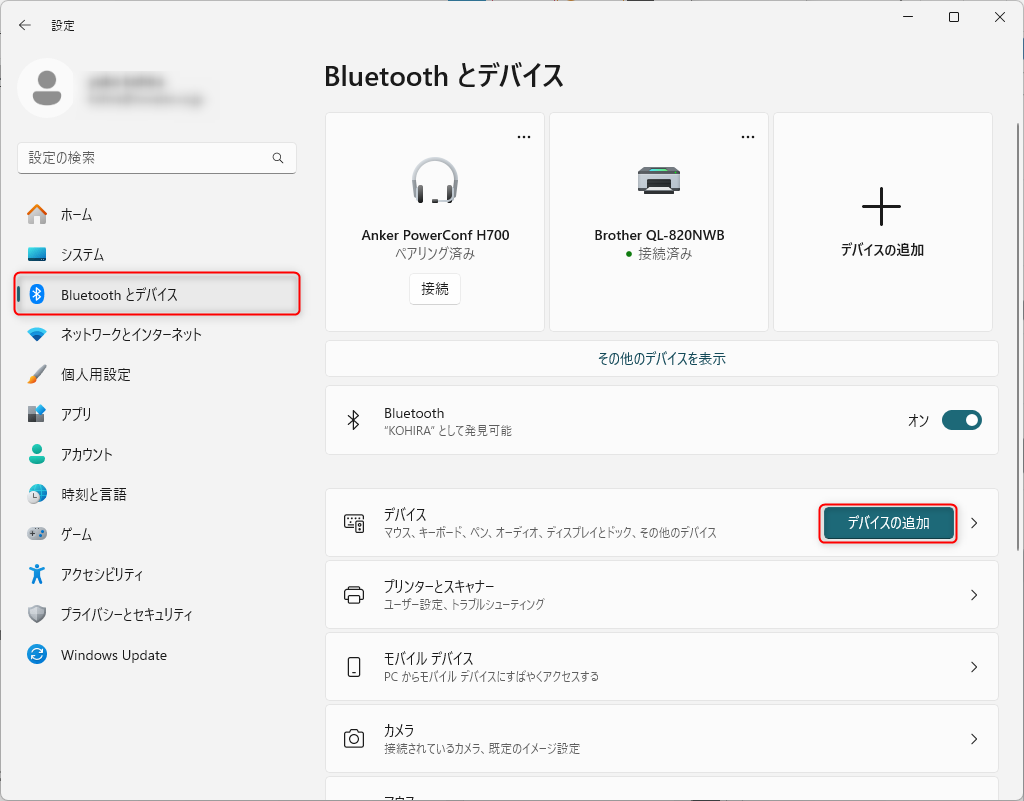Click the Windows Update refresh icon
1024x801 pixels.
[37, 654]
